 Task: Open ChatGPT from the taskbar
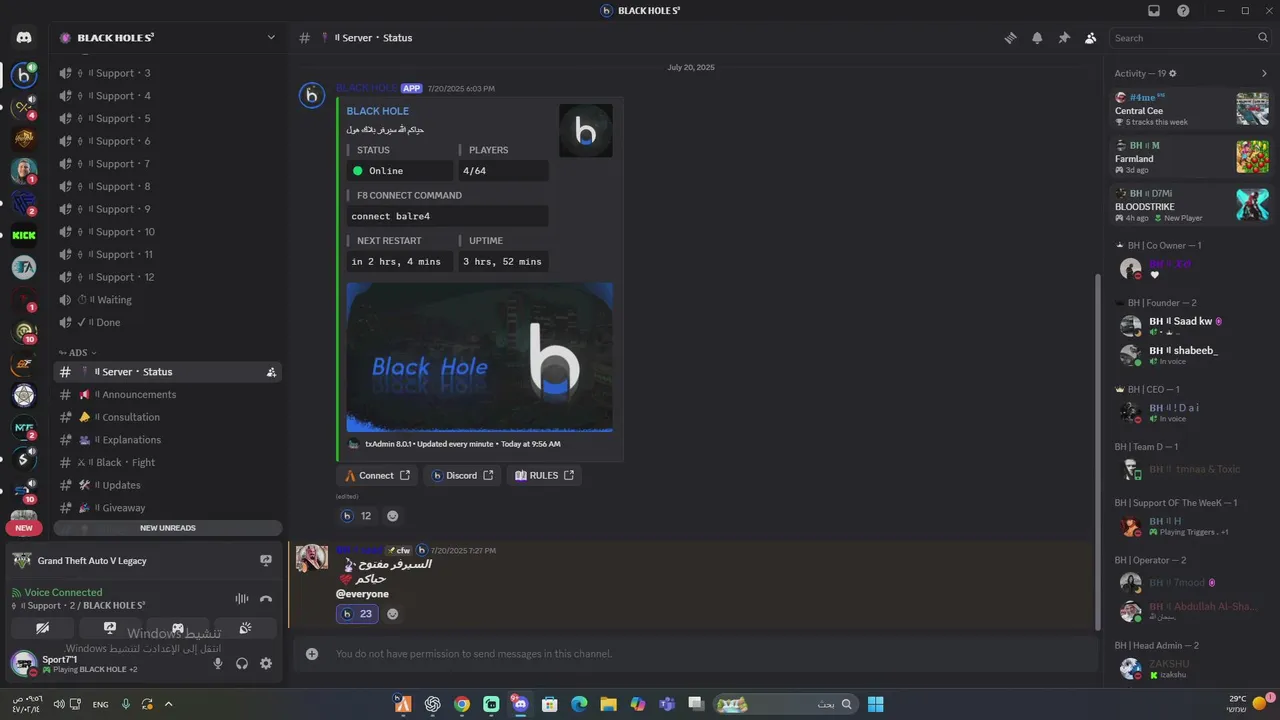pos(433,704)
